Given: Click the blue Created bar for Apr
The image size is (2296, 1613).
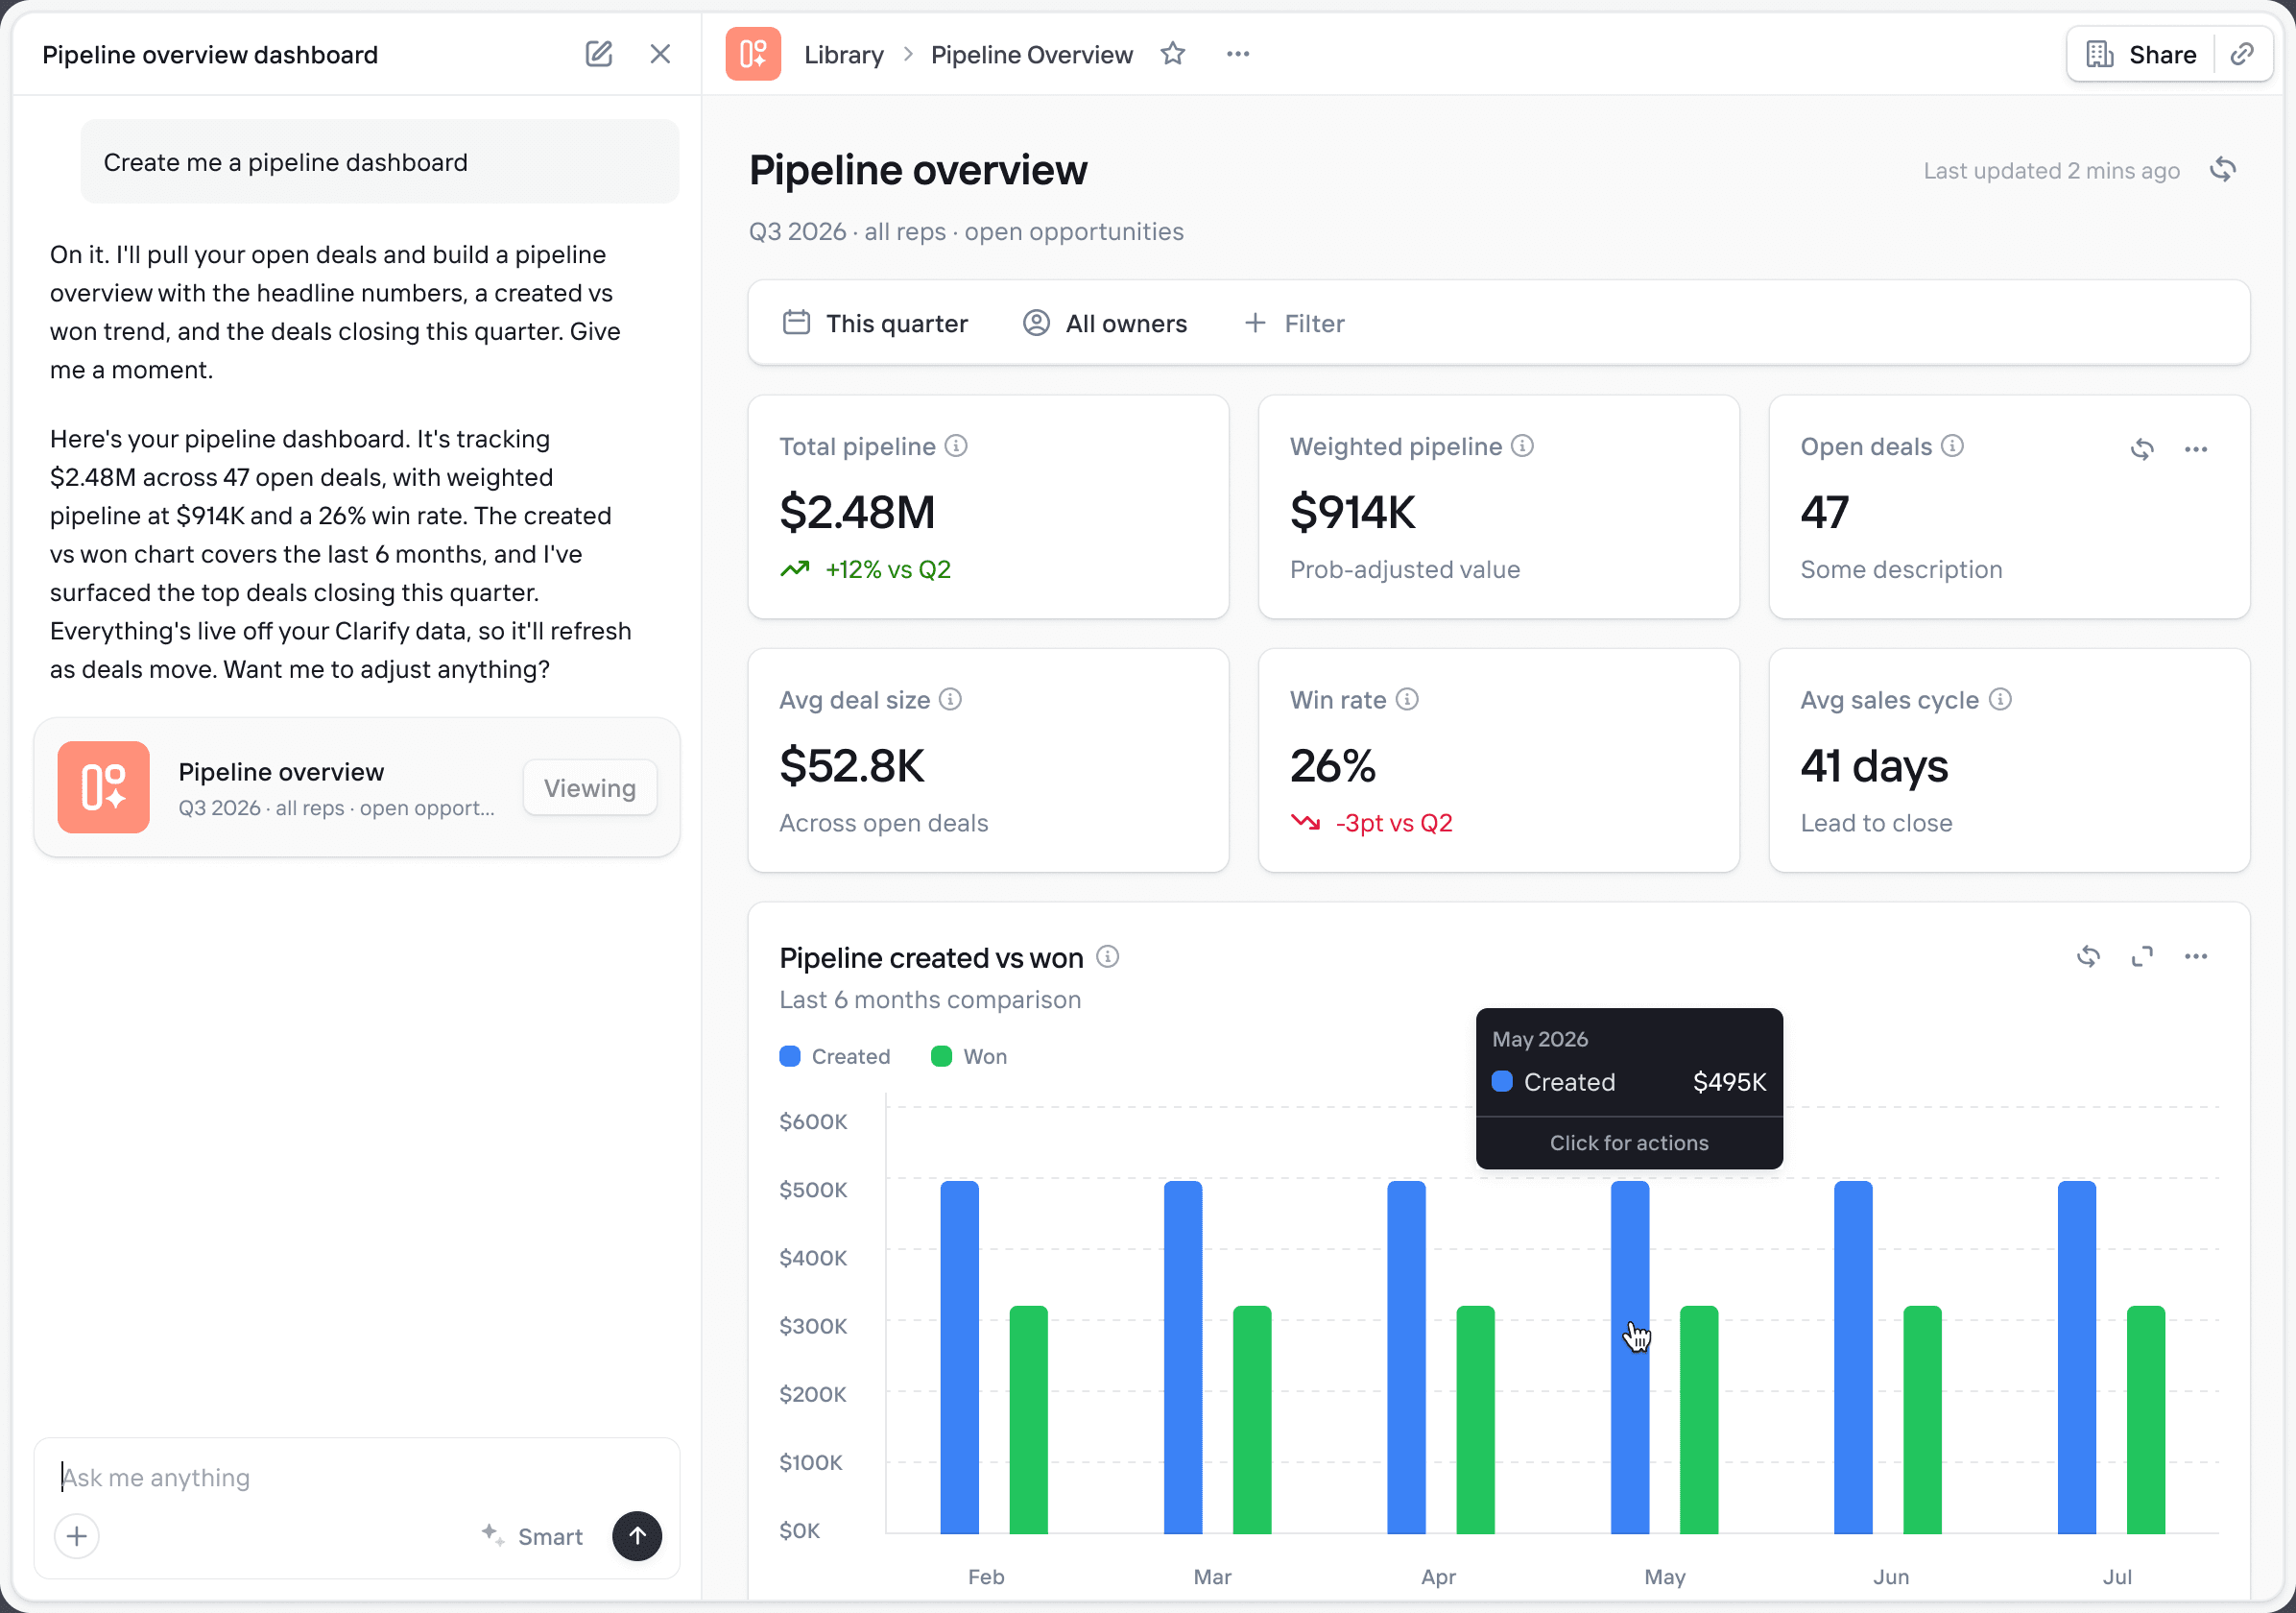Looking at the screenshot, I should (x=1406, y=1357).
